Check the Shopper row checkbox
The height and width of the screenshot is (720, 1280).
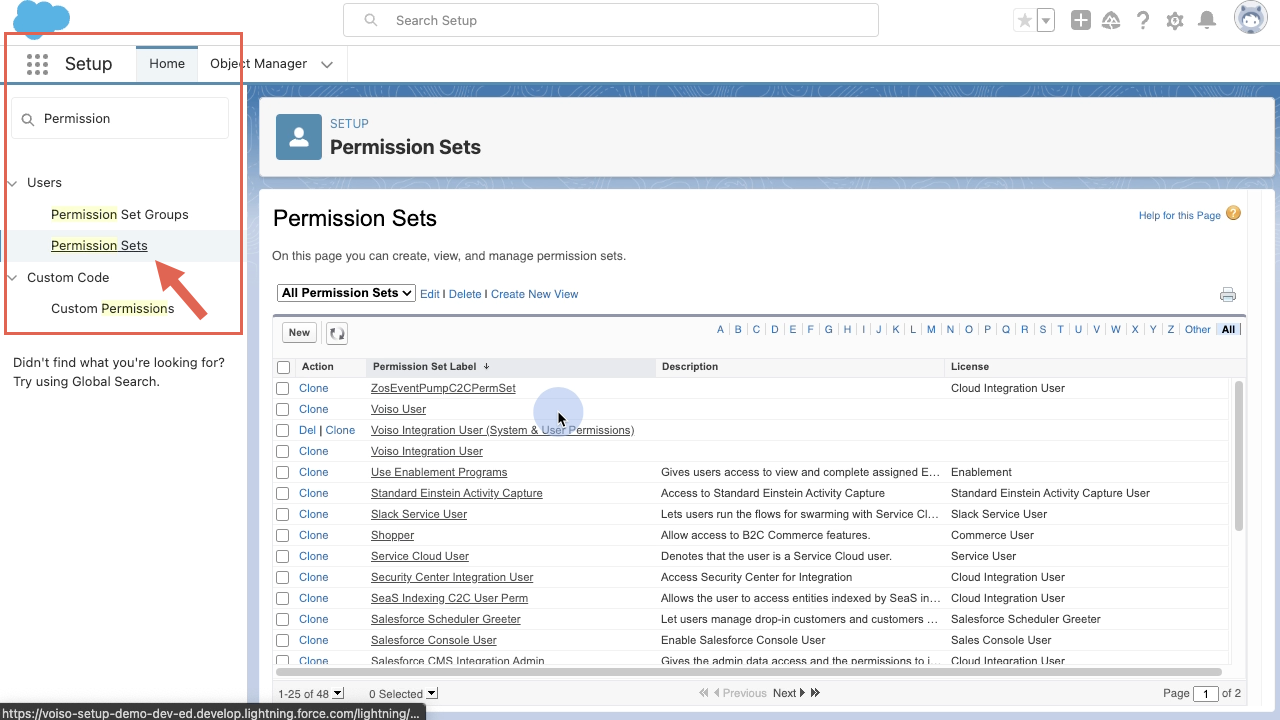[x=283, y=535]
